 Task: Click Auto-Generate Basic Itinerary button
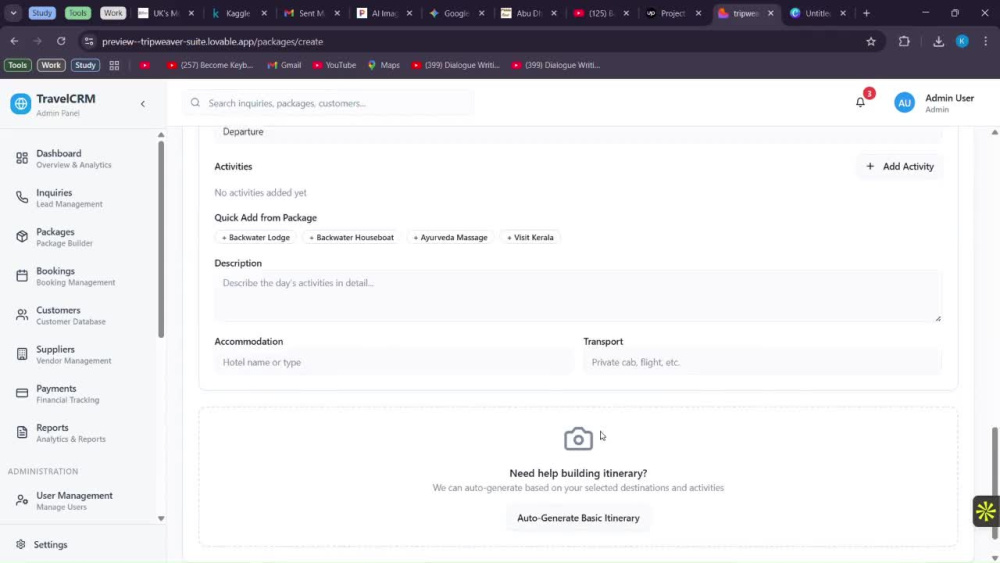tap(578, 518)
